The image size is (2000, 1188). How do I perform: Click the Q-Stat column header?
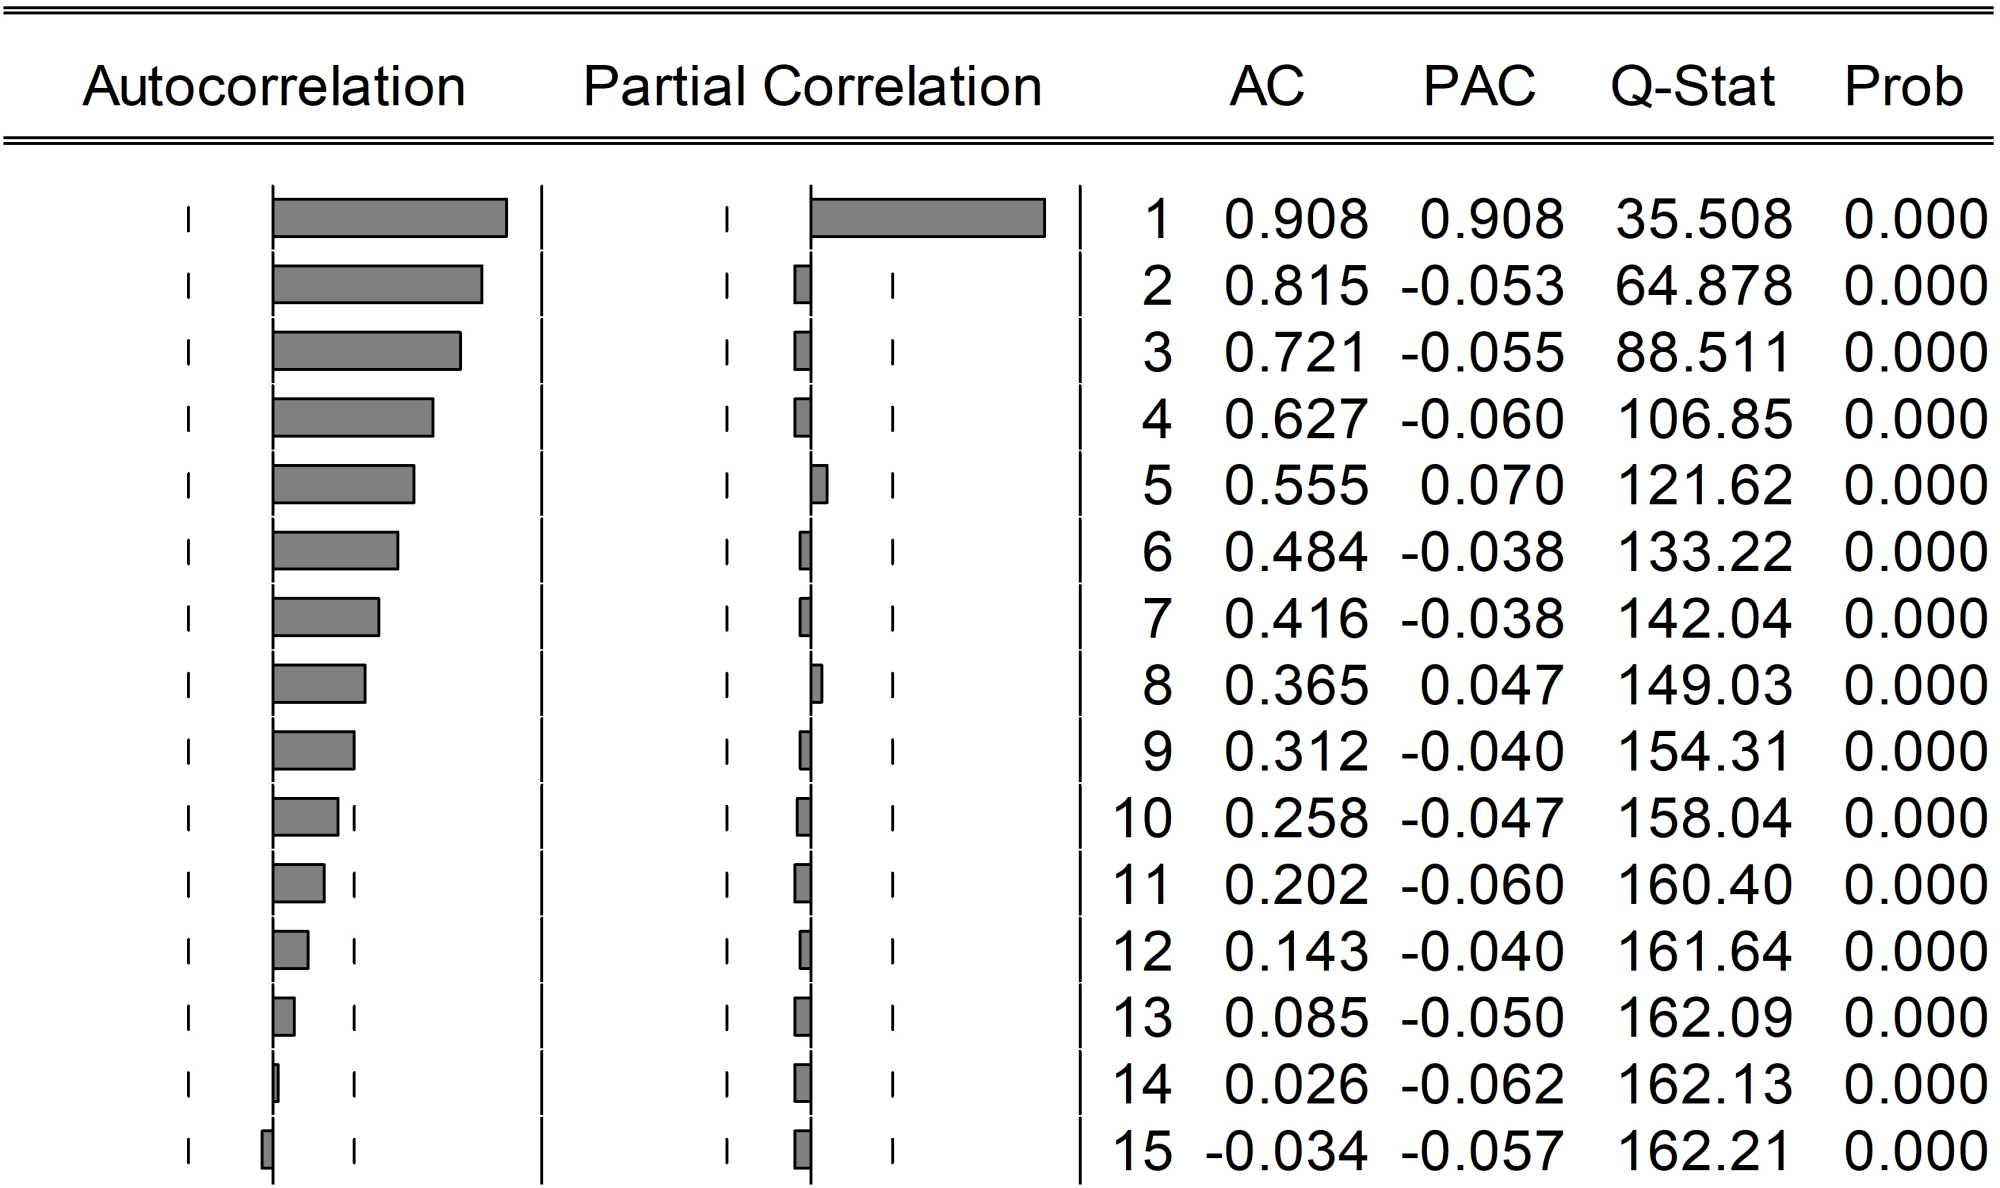click(1692, 86)
